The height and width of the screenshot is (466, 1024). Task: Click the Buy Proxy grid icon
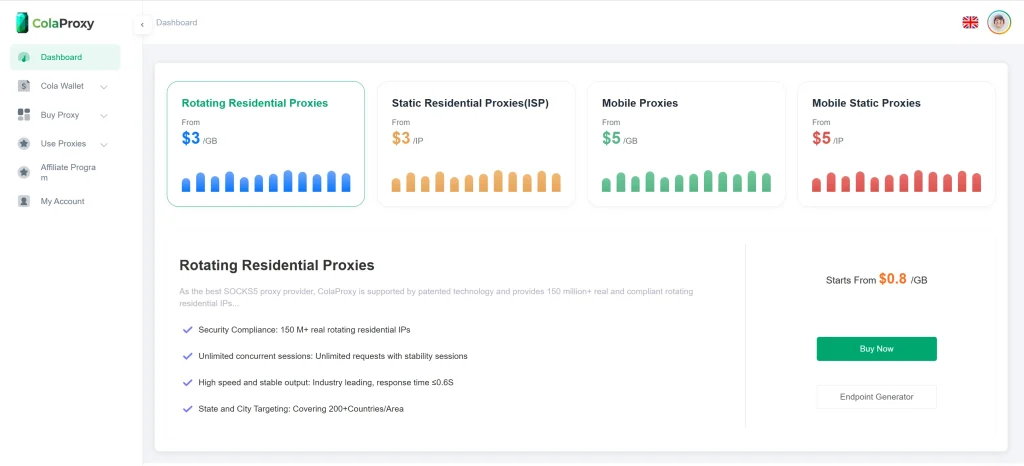click(24, 115)
